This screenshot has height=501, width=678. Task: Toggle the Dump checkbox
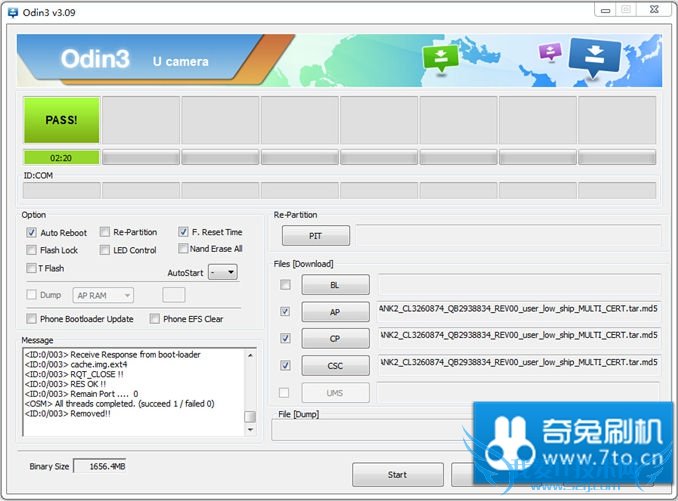tap(31, 295)
